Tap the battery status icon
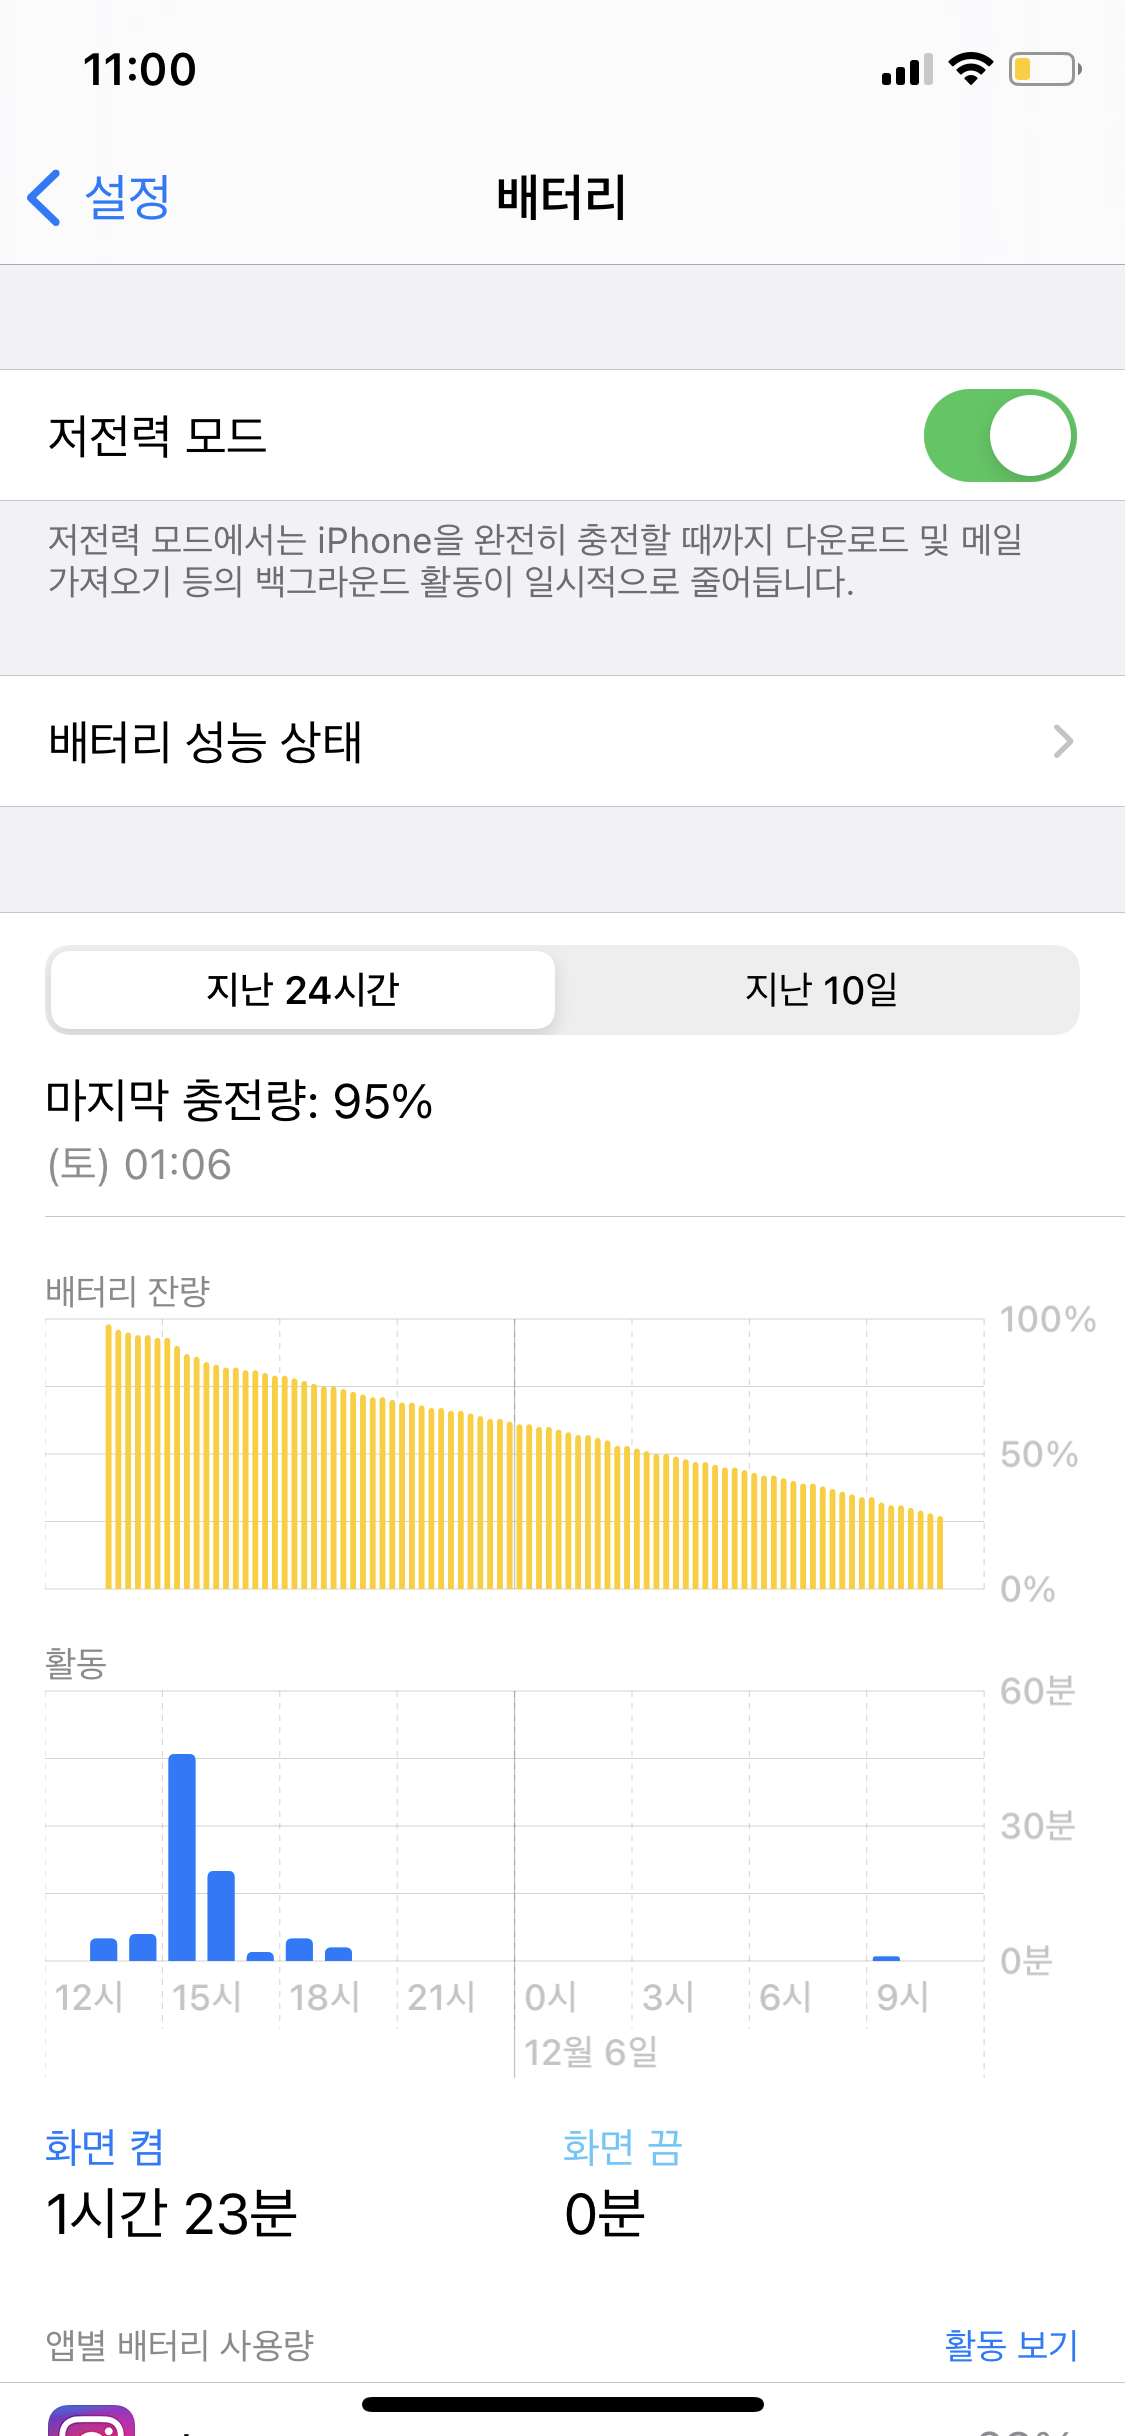The width and height of the screenshot is (1125, 2436). pos(1044,69)
